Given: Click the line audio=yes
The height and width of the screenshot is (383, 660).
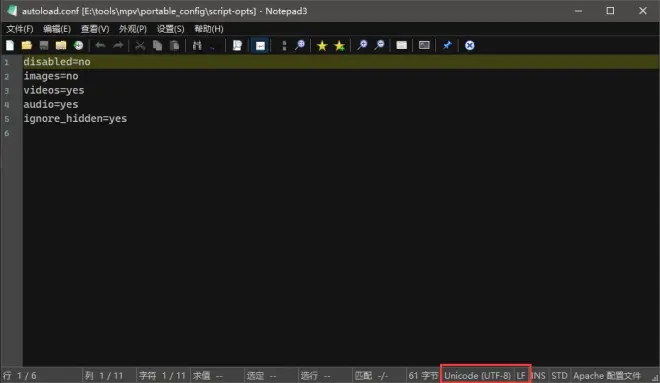Looking at the screenshot, I should (51, 104).
